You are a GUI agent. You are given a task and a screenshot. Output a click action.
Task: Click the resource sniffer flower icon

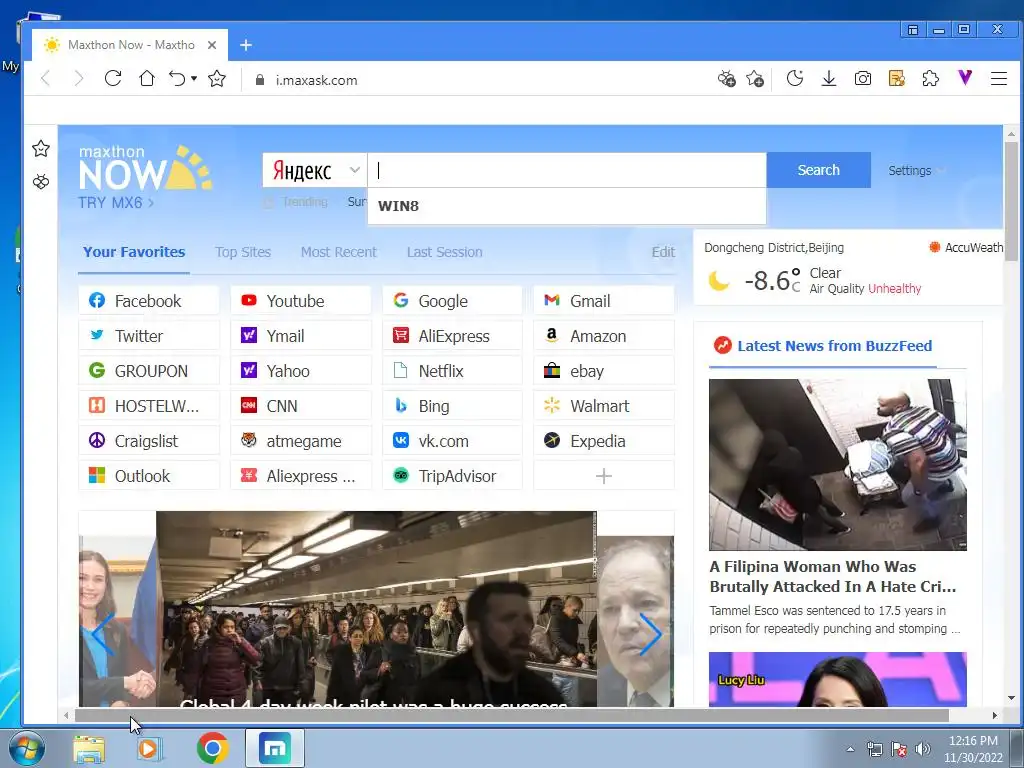point(726,79)
